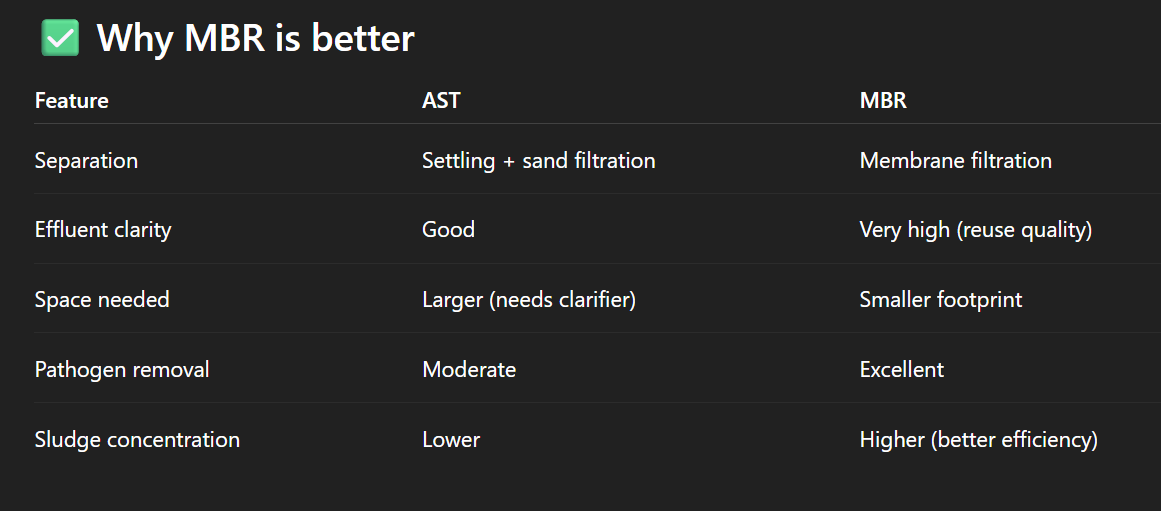Click the "Moderate" cell under AST
The height and width of the screenshot is (511, 1161).
tap(469, 370)
